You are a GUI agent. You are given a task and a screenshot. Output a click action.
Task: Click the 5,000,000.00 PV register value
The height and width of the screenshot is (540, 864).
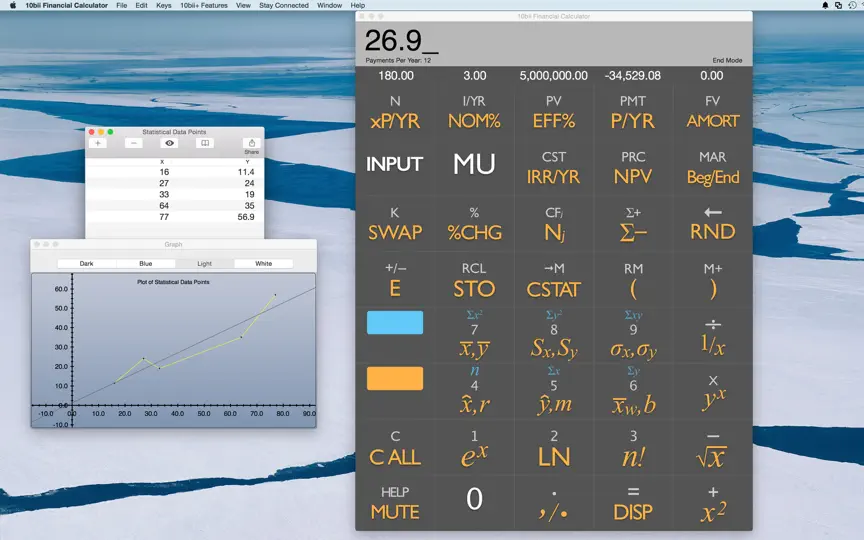pyautogui.click(x=554, y=75)
